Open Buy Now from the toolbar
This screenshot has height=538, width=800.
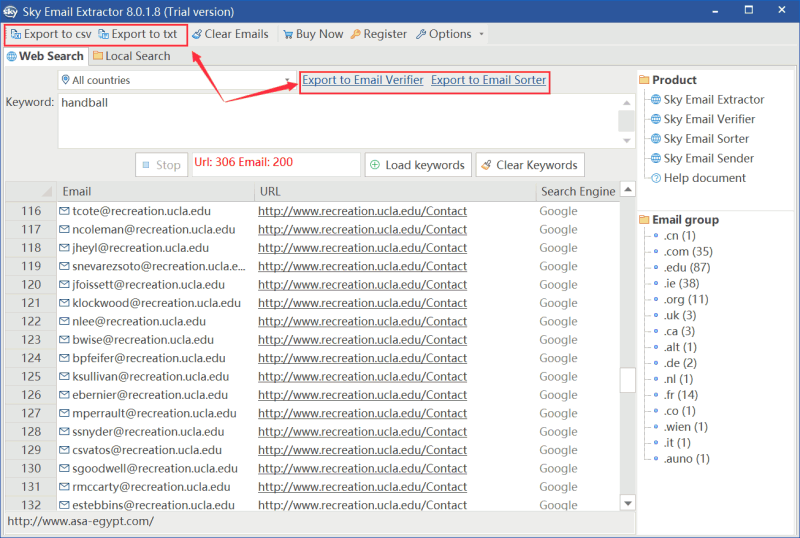click(x=312, y=34)
